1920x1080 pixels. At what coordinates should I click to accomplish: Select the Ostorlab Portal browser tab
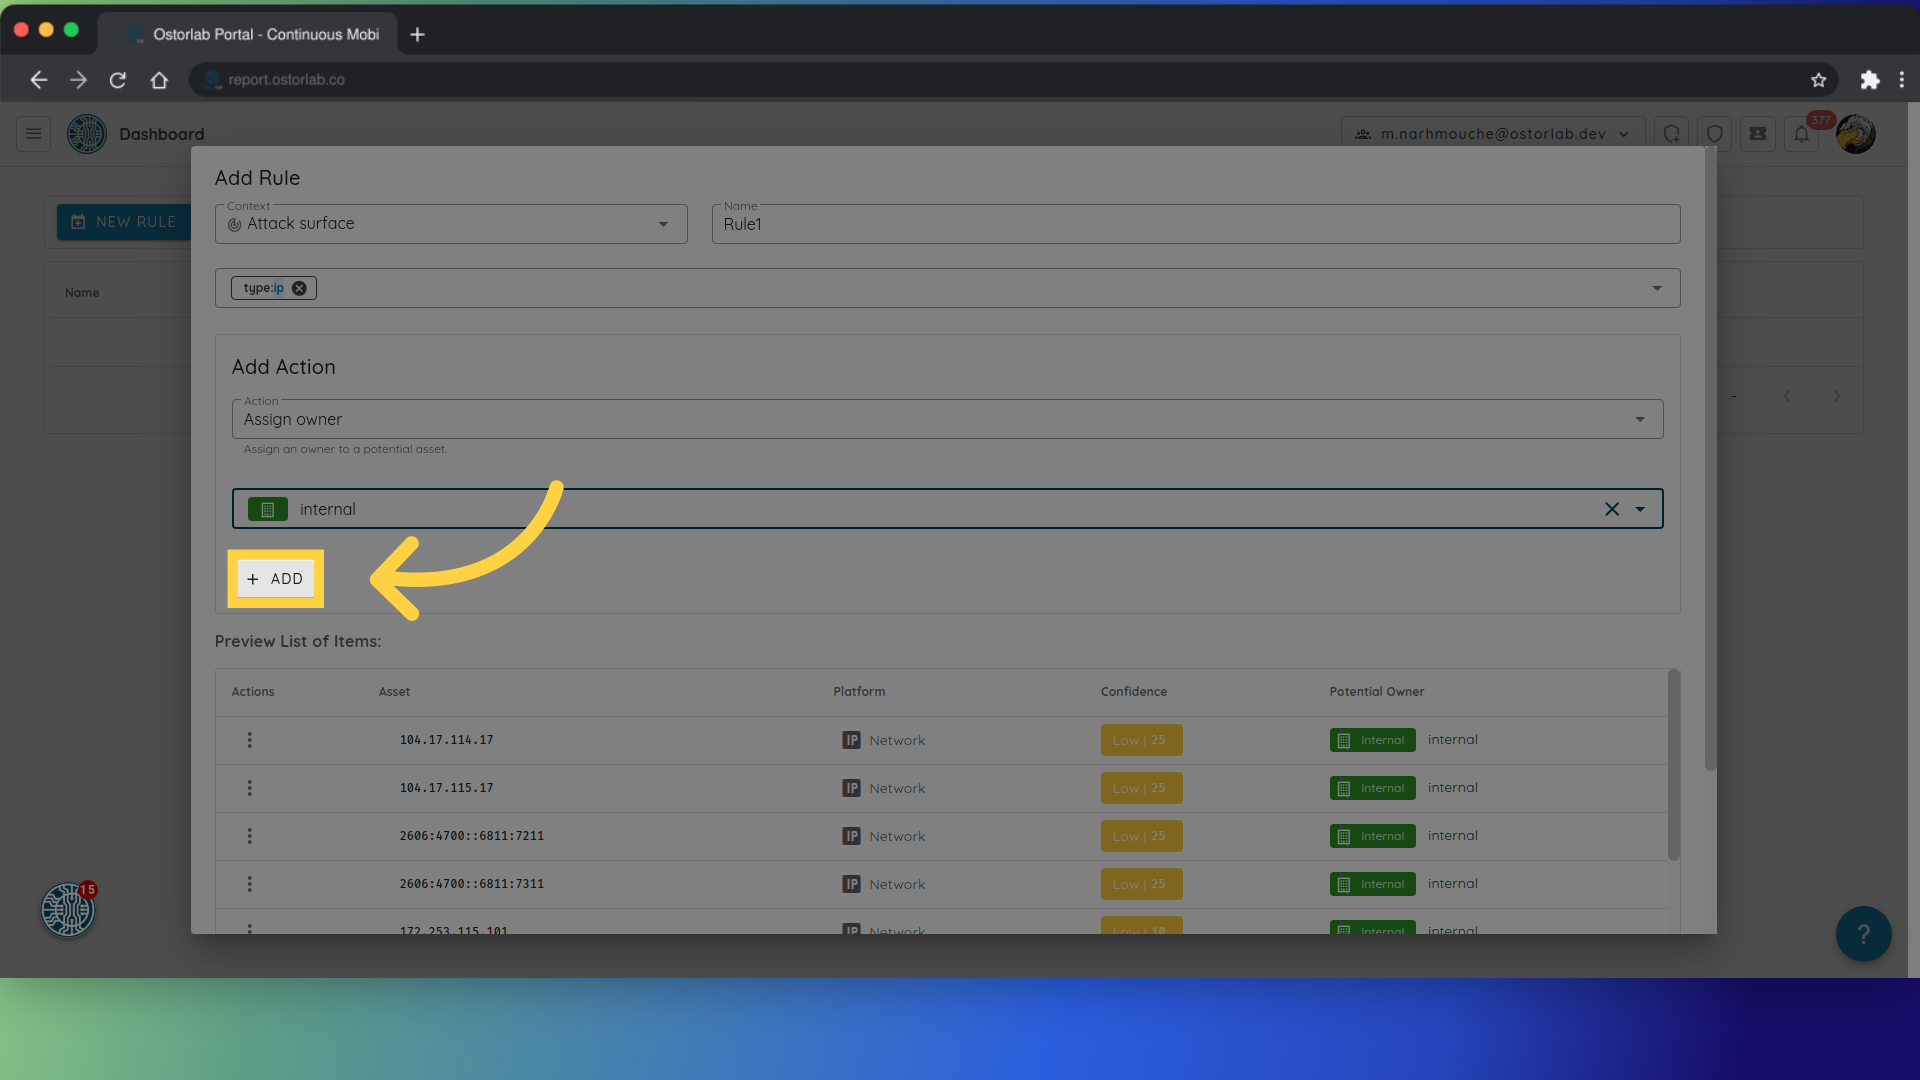click(x=255, y=34)
